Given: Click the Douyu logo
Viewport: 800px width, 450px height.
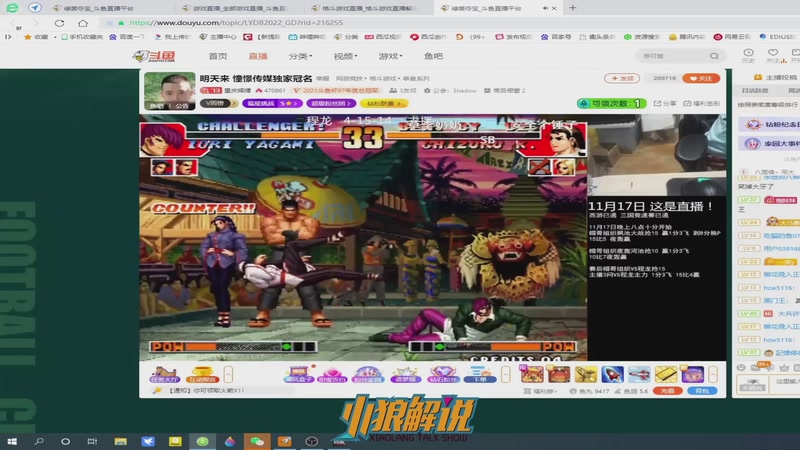Looking at the screenshot, I should [155, 56].
